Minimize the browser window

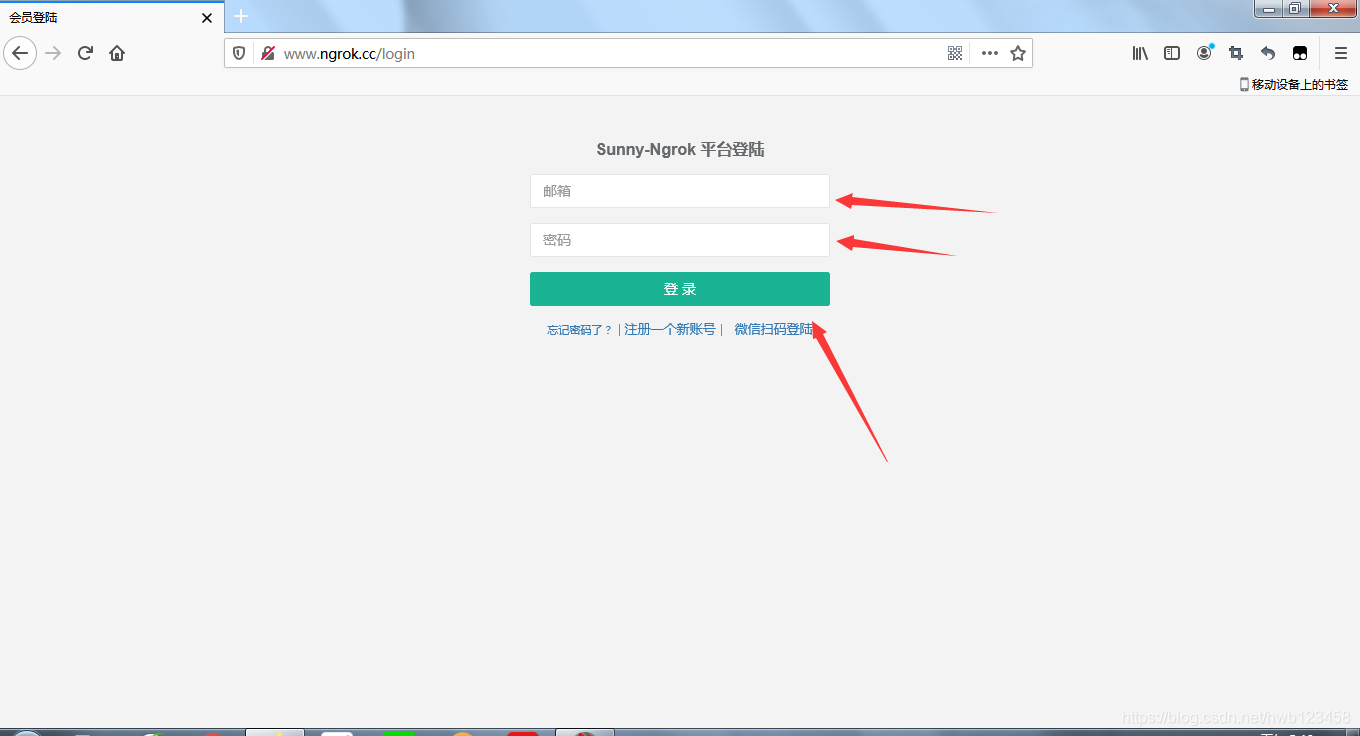[1268, 9]
